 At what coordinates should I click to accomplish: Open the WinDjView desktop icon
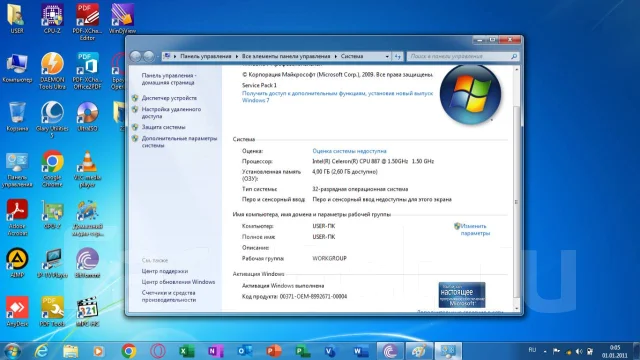[x=122, y=19]
